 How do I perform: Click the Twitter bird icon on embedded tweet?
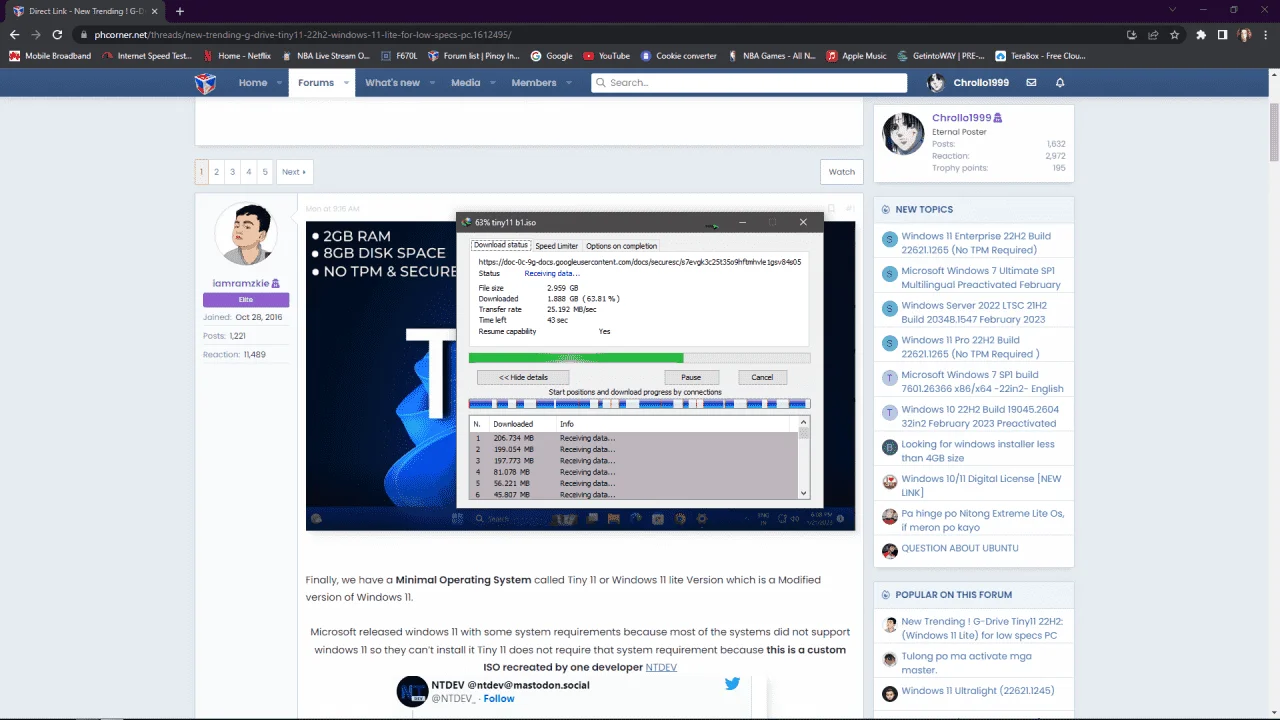(x=732, y=684)
